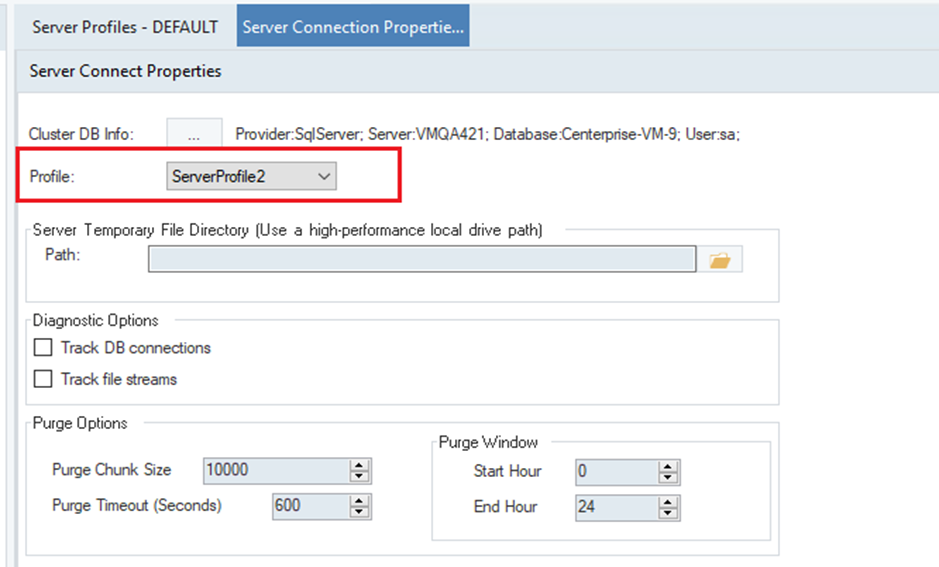
Task: Click the Server Temporary File Path field
Action: tap(421, 260)
